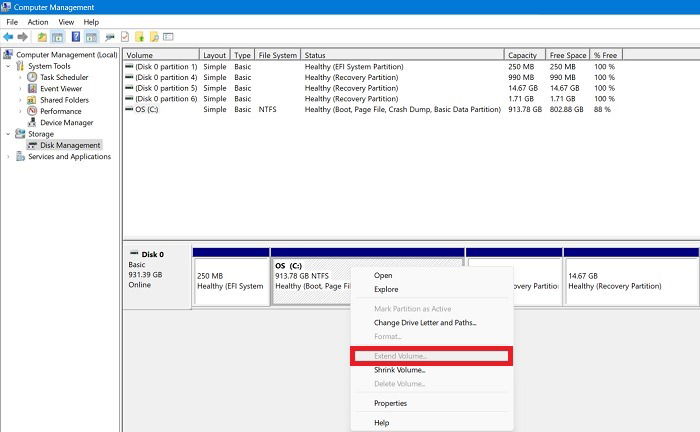Click the Event Viewer icon in tree

[x=32, y=88]
